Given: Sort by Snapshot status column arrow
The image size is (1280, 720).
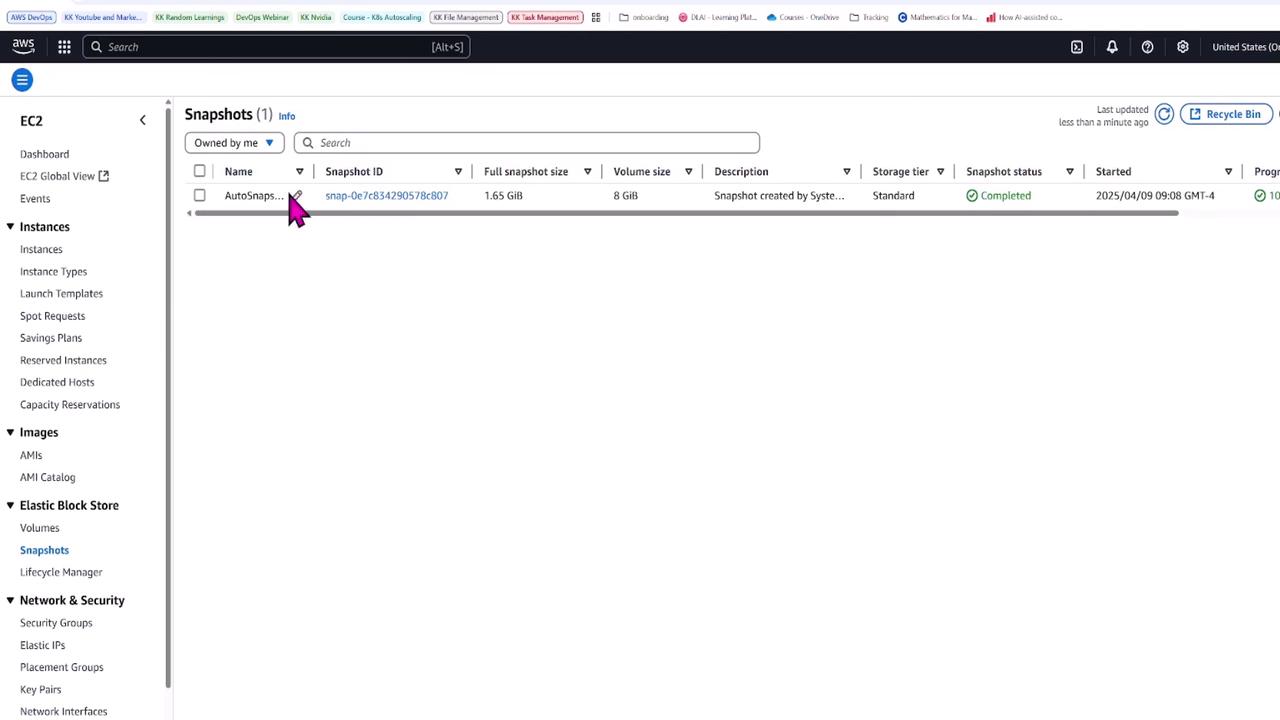Looking at the screenshot, I should click(1070, 172).
